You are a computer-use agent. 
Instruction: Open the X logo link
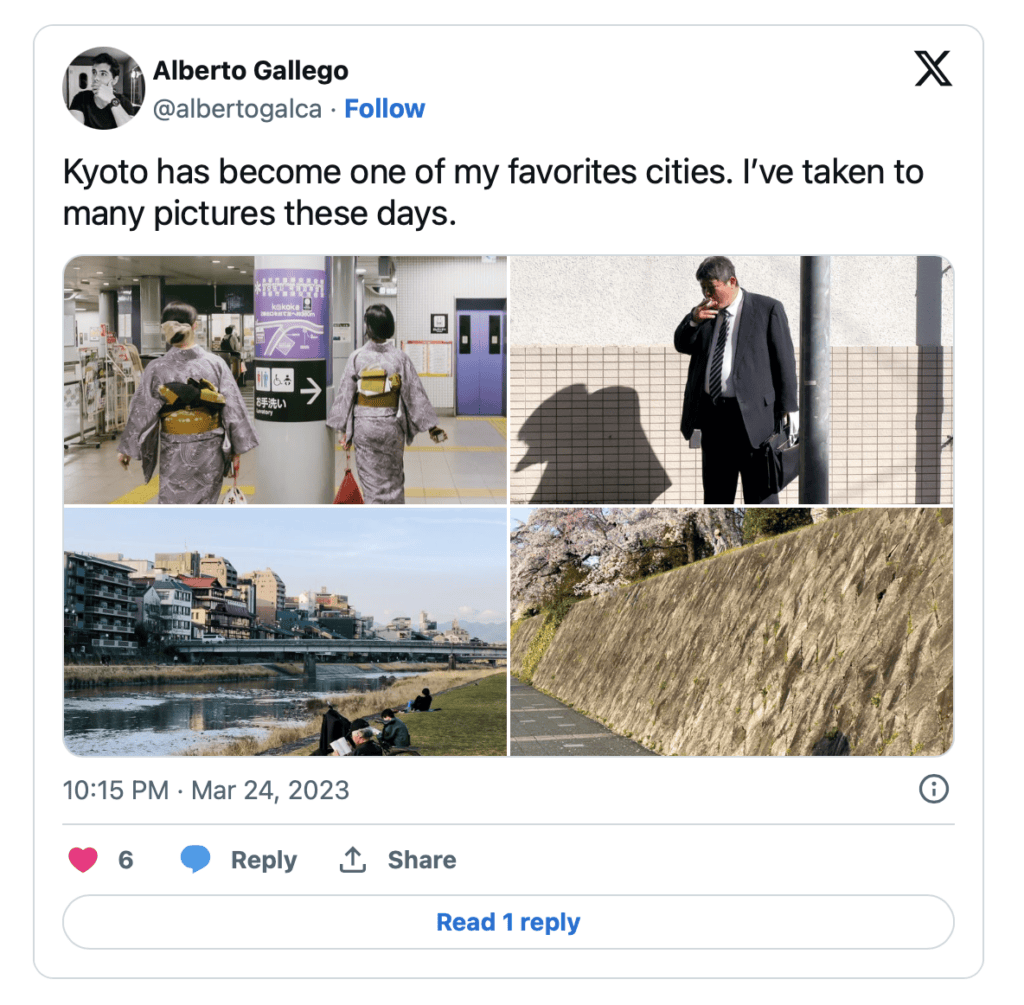(933, 69)
